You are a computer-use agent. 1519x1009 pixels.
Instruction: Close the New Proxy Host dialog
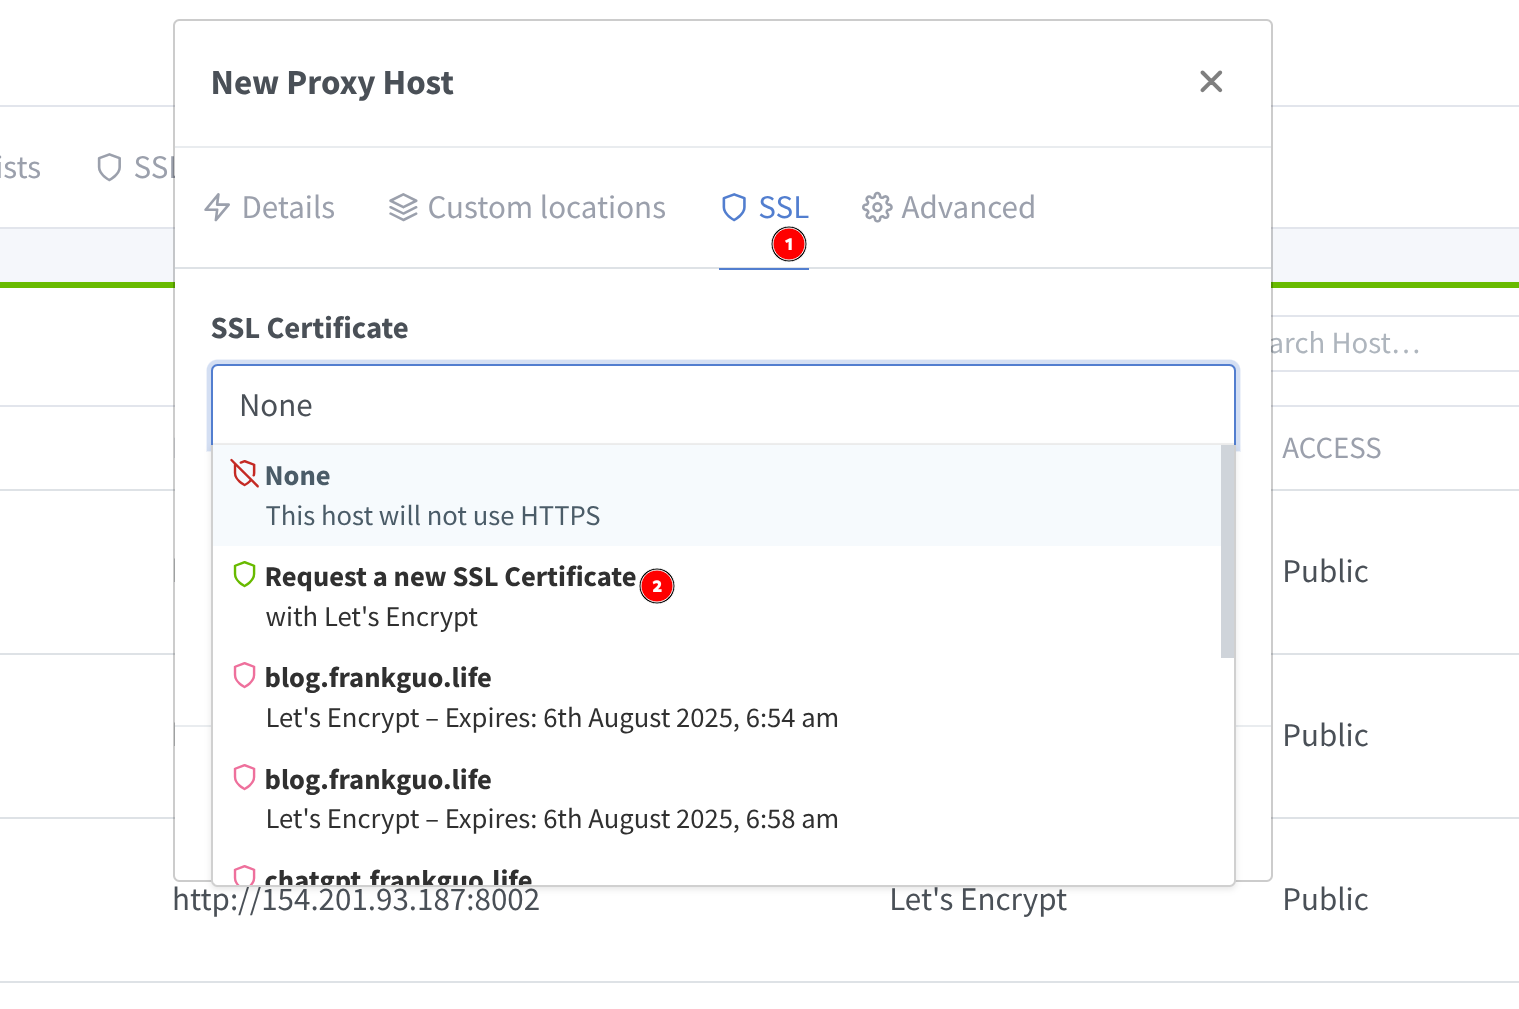tap(1211, 82)
